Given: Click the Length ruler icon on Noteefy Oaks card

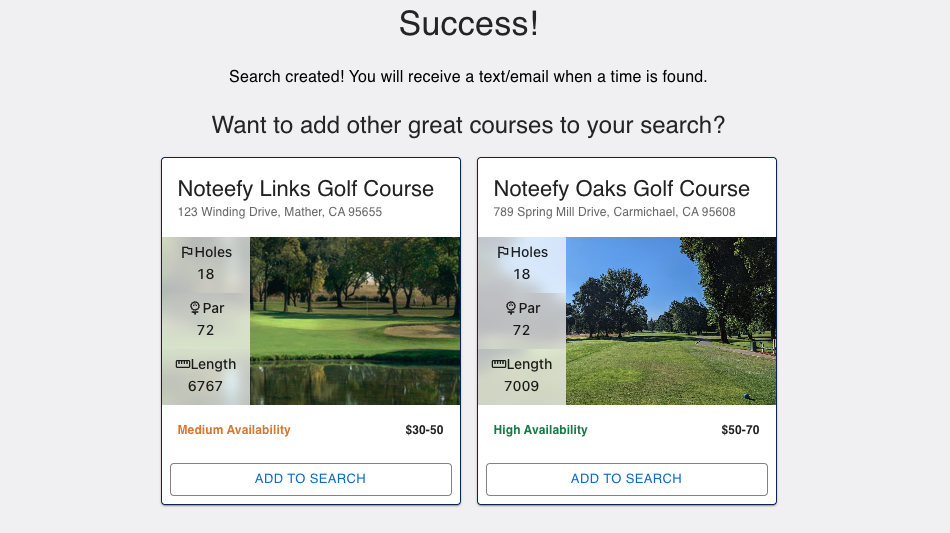Looking at the screenshot, I should pos(498,365).
